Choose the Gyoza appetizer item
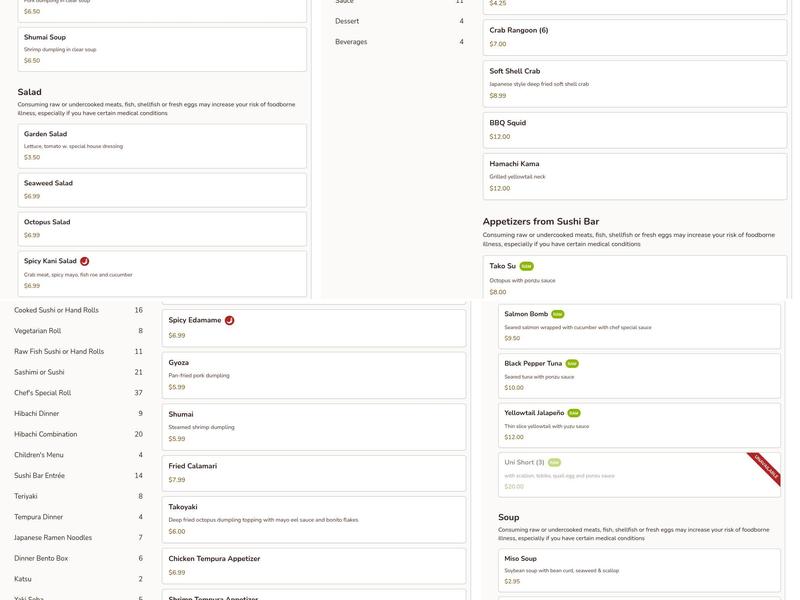 pos(313,375)
